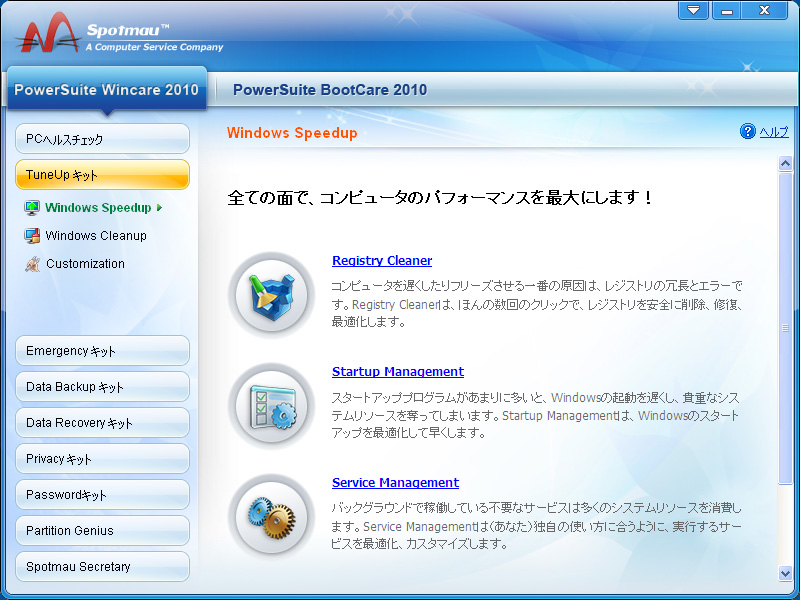800x600 pixels.
Task: Open Partition Genius
Action: pos(103,531)
